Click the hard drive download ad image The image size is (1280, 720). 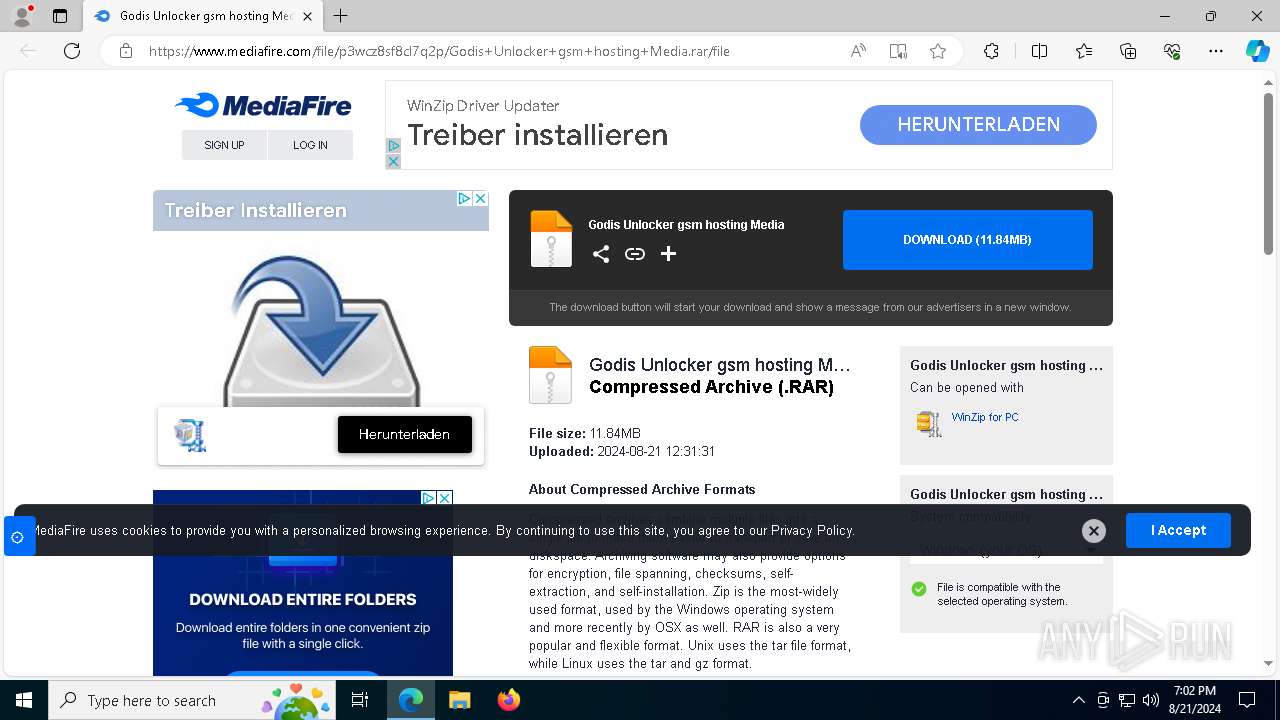(x=321, y=328)
